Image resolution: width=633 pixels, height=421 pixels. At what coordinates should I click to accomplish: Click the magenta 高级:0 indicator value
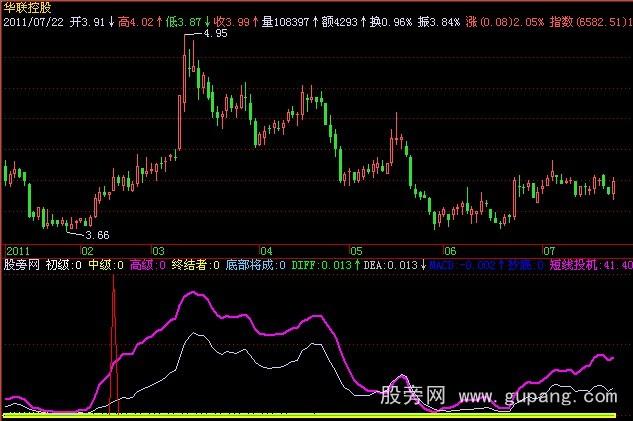pyautogui.click(x=148, y=265)
